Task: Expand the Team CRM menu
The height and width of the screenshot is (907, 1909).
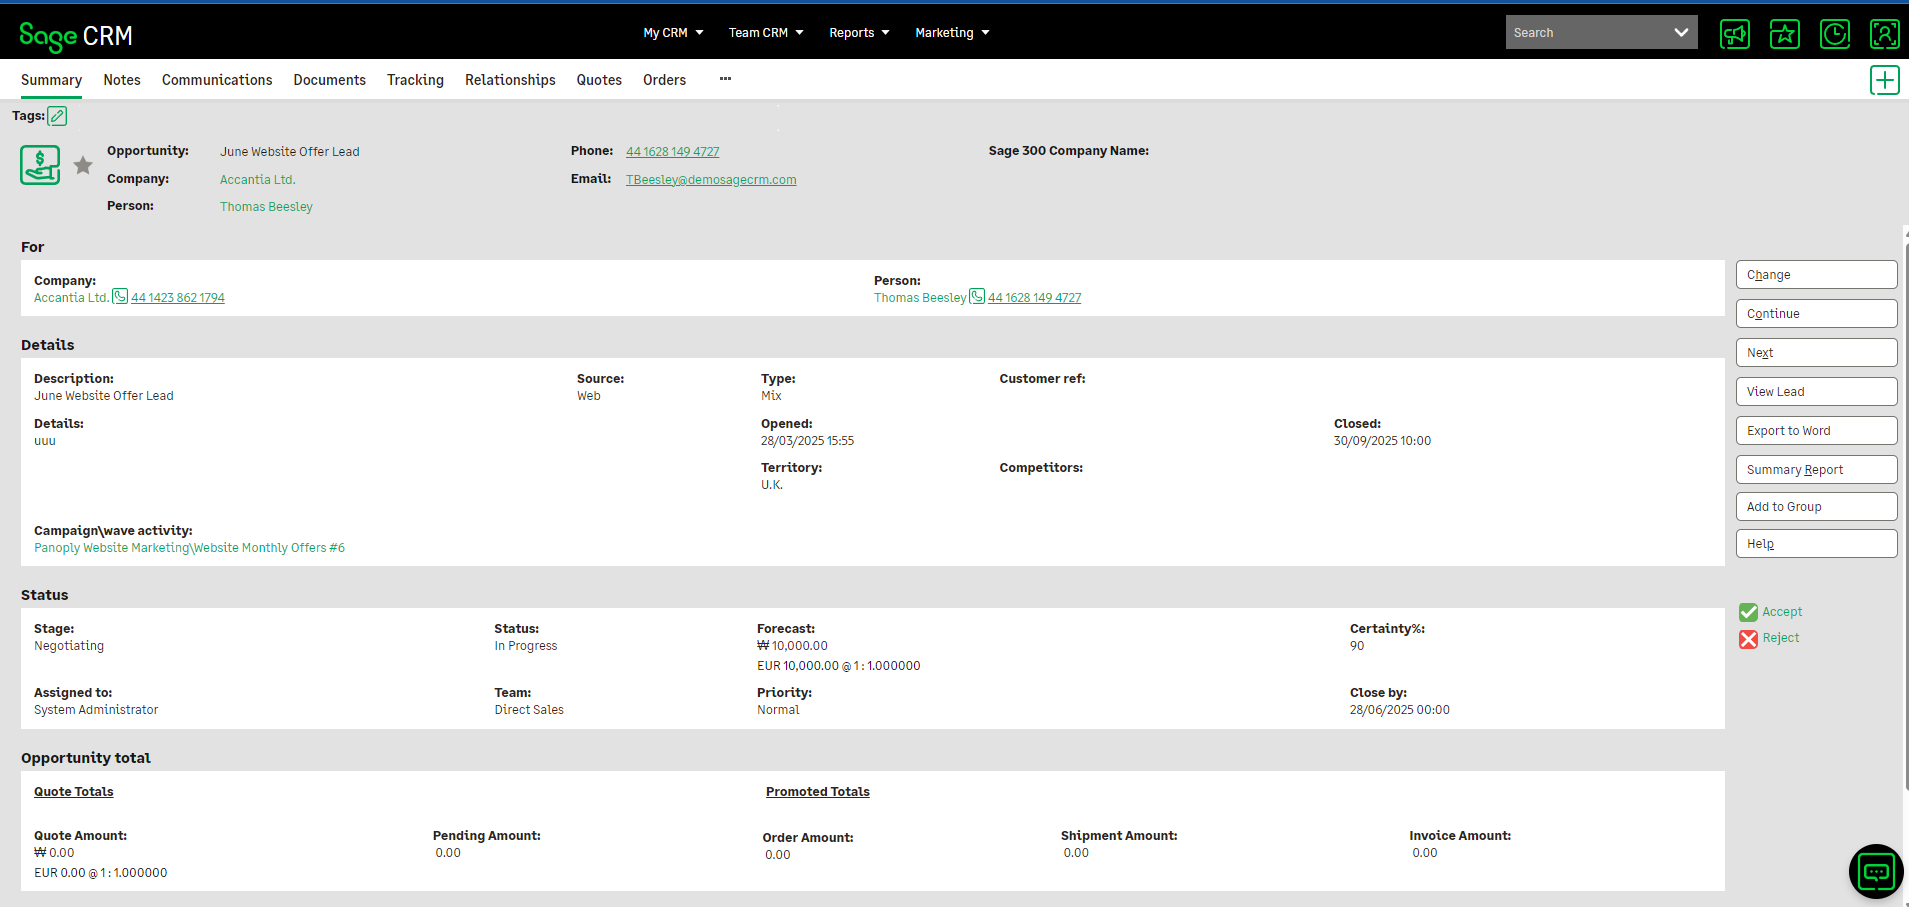Action: (766, 33)
